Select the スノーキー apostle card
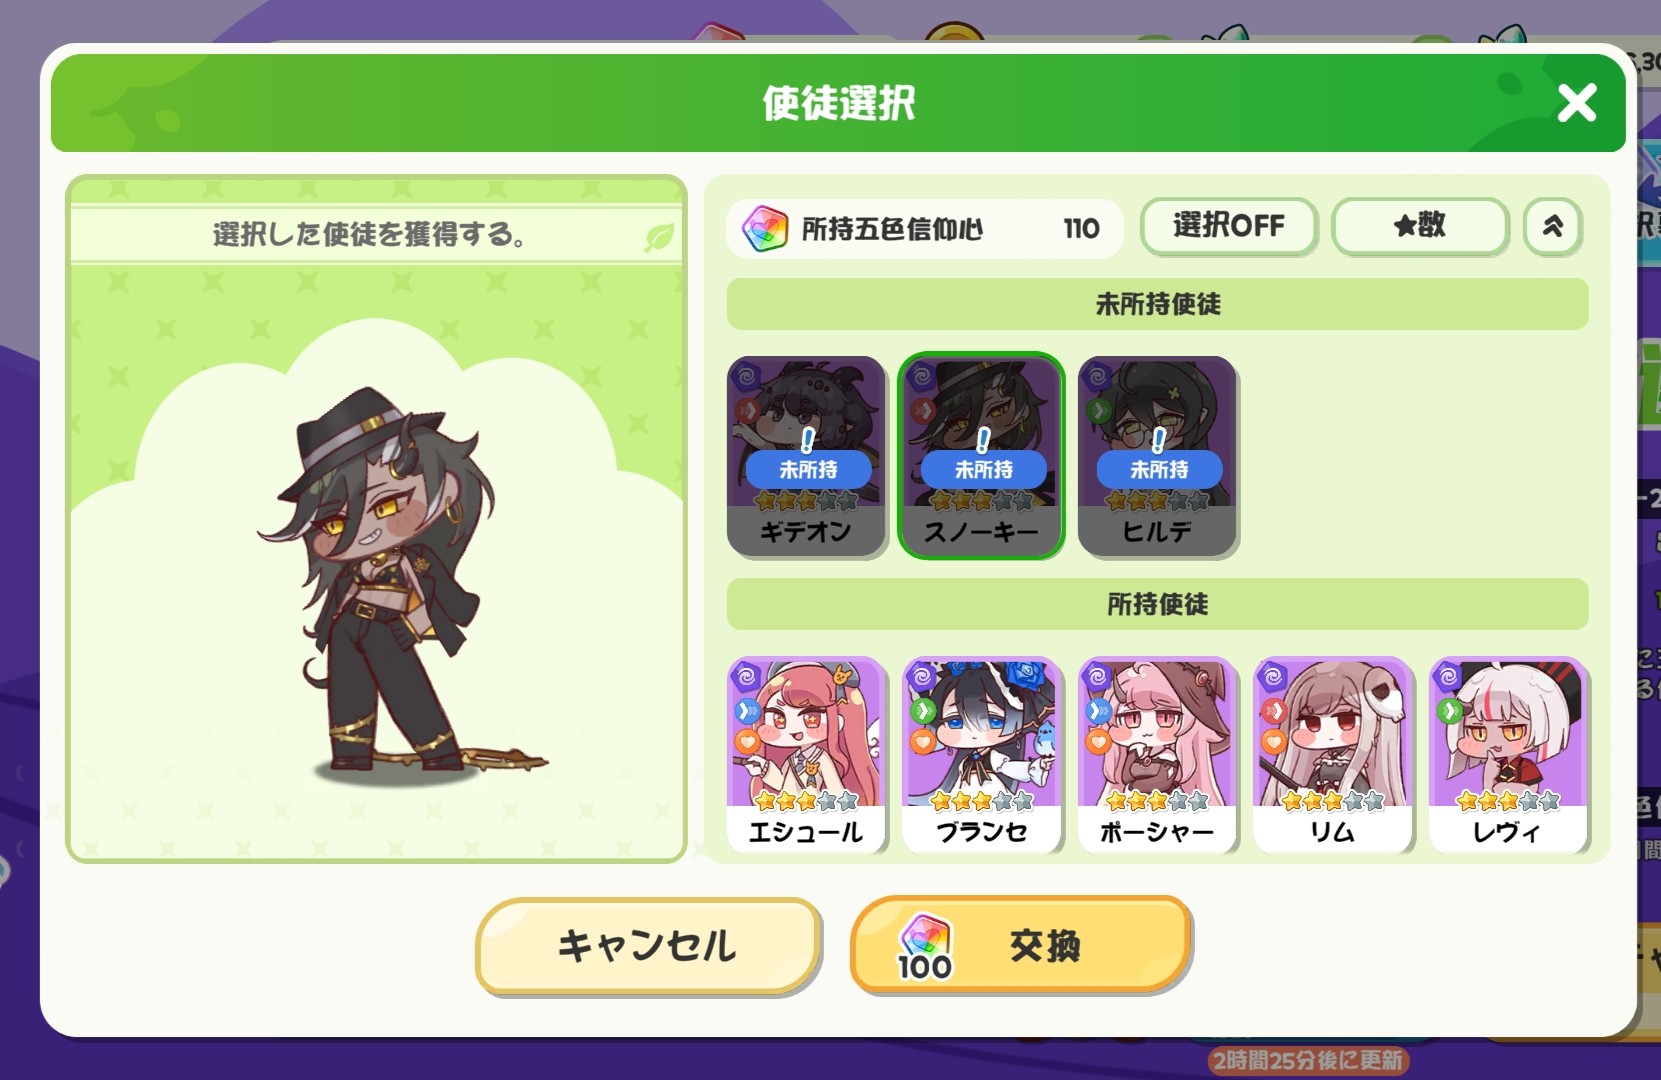This screenshot has height=1080, width=1661. [x=981, y=456]
